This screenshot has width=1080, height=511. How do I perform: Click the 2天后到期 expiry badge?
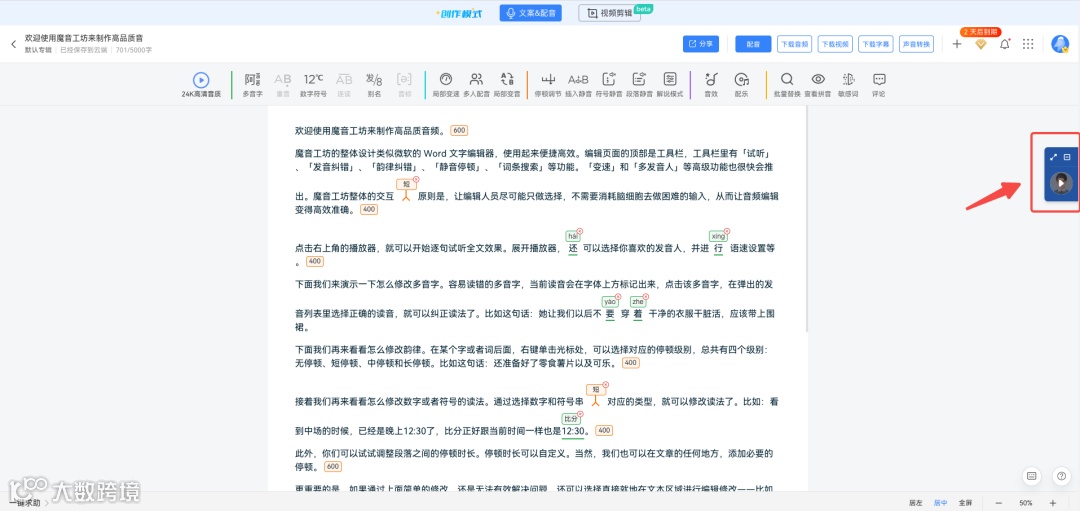click(x=981, y=32)
